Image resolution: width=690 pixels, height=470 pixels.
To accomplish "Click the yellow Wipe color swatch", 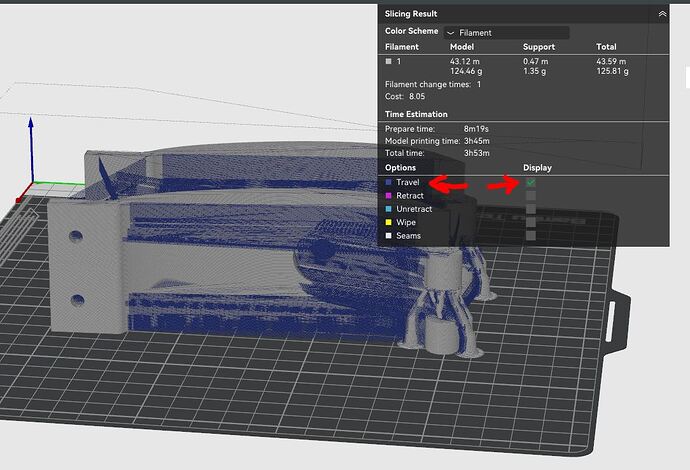I will (389, 222).
